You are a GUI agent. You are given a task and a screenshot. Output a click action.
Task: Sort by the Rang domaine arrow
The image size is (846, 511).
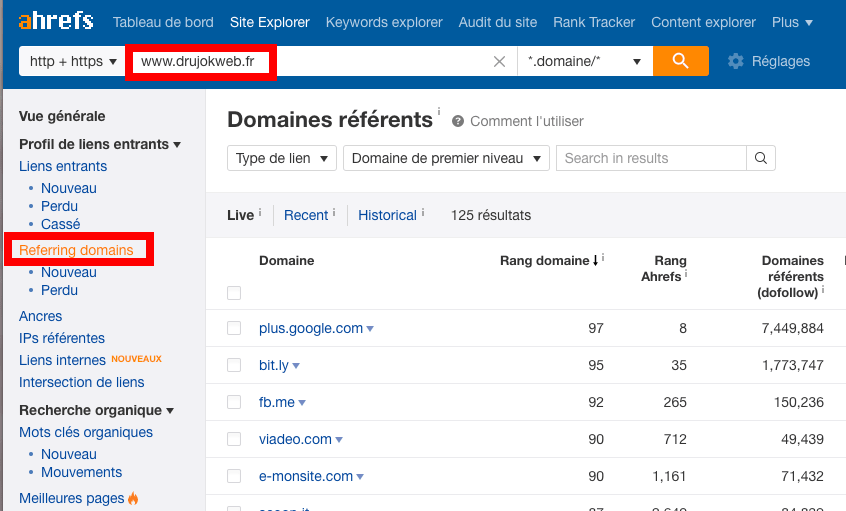tap(596, 261)
